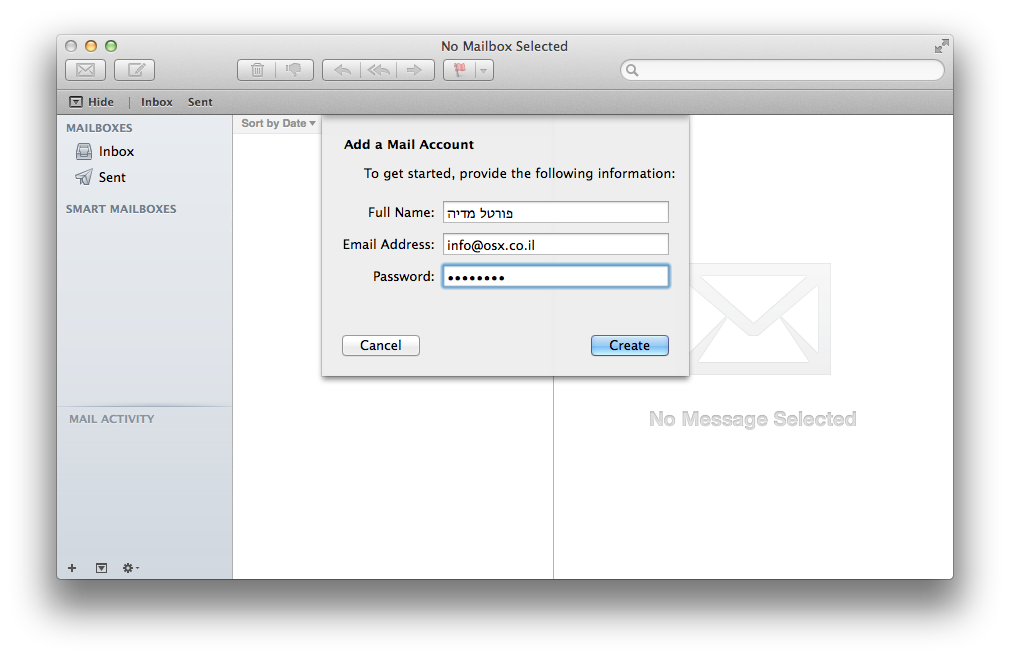Click the Password field
Viewport: 1010px width, 658px height.
[x=555, y=276]
